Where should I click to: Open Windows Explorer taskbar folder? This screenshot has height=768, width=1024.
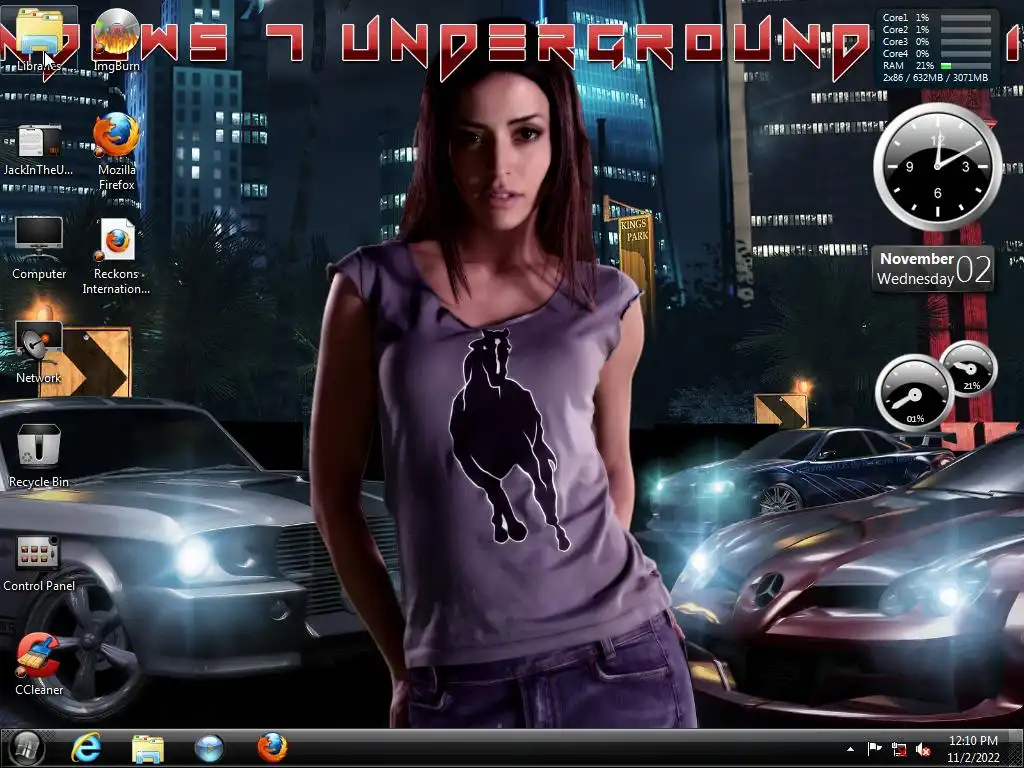pos(148,748)
